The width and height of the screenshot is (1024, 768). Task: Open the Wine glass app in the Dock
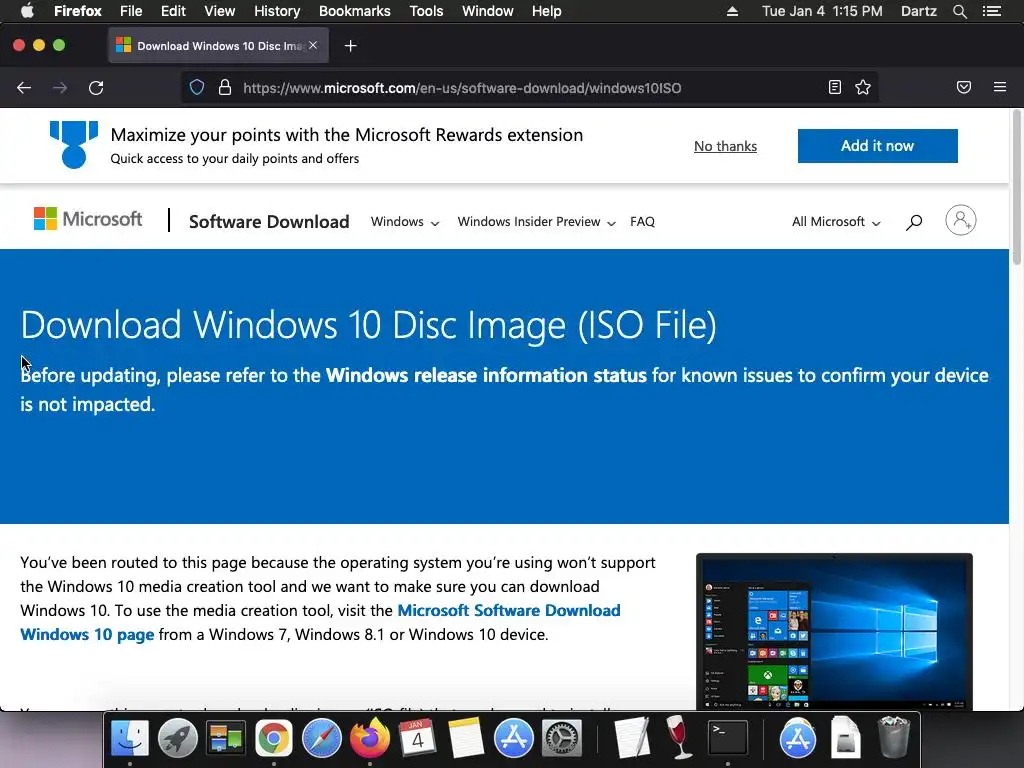(679, 738)
